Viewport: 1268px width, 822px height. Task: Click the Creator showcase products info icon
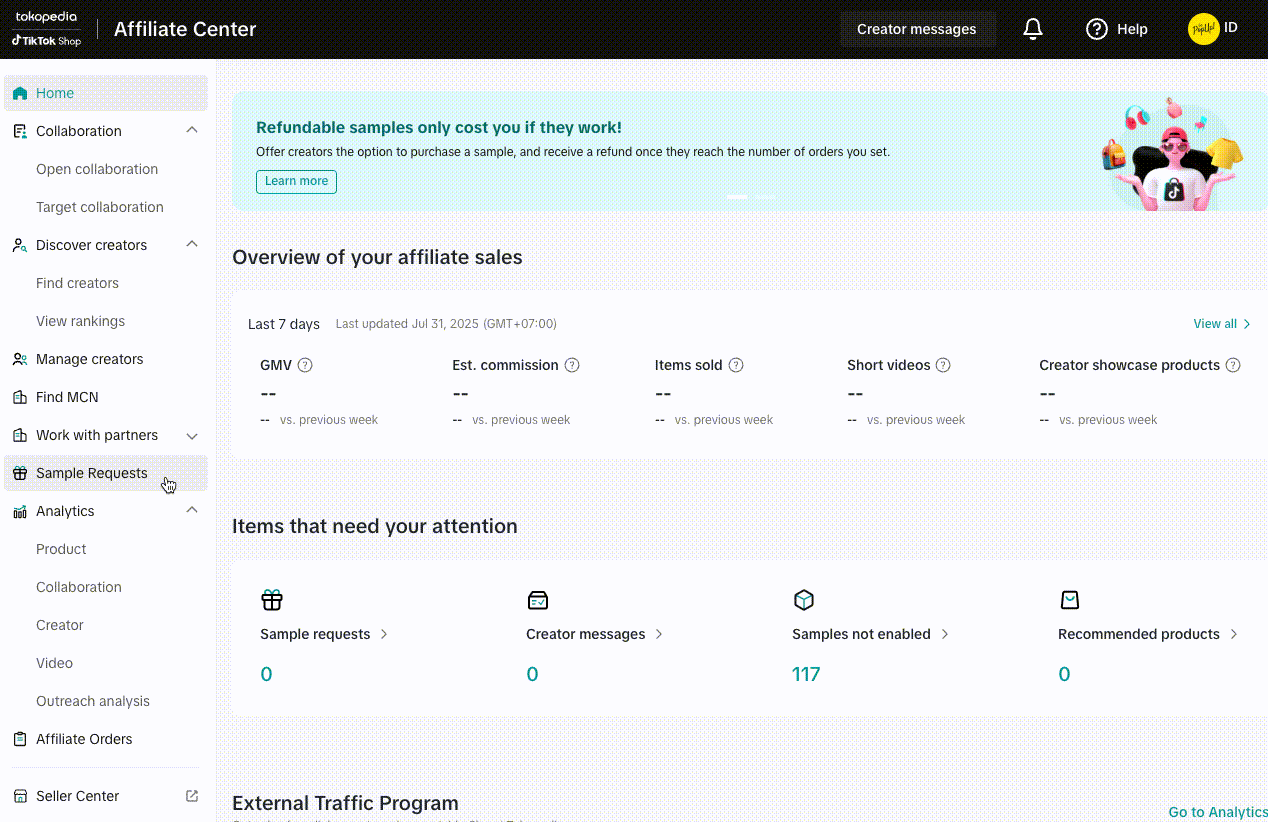point(1233,365)
